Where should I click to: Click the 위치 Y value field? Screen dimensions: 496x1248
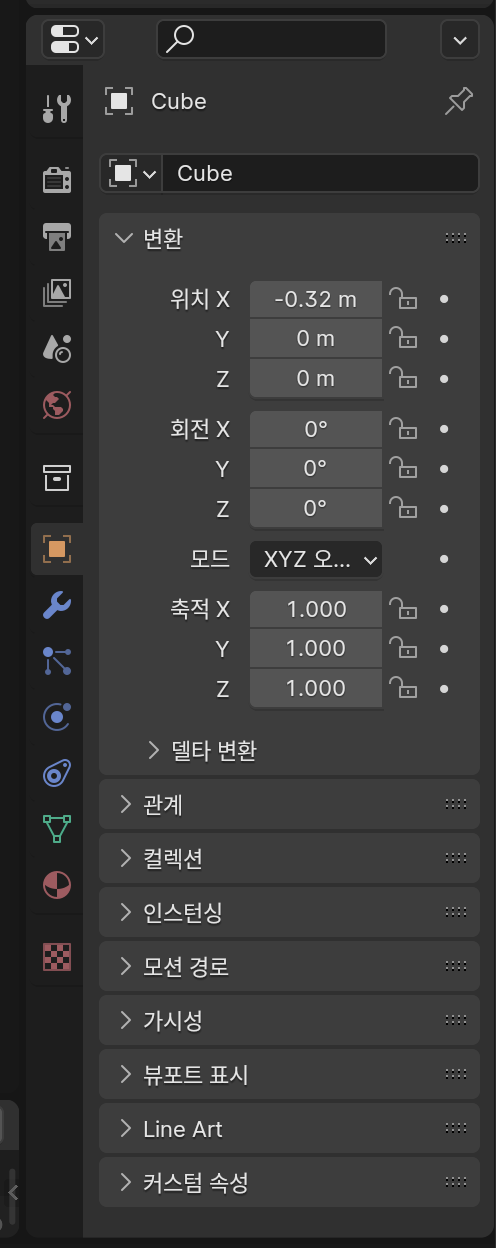coord(316,339)
